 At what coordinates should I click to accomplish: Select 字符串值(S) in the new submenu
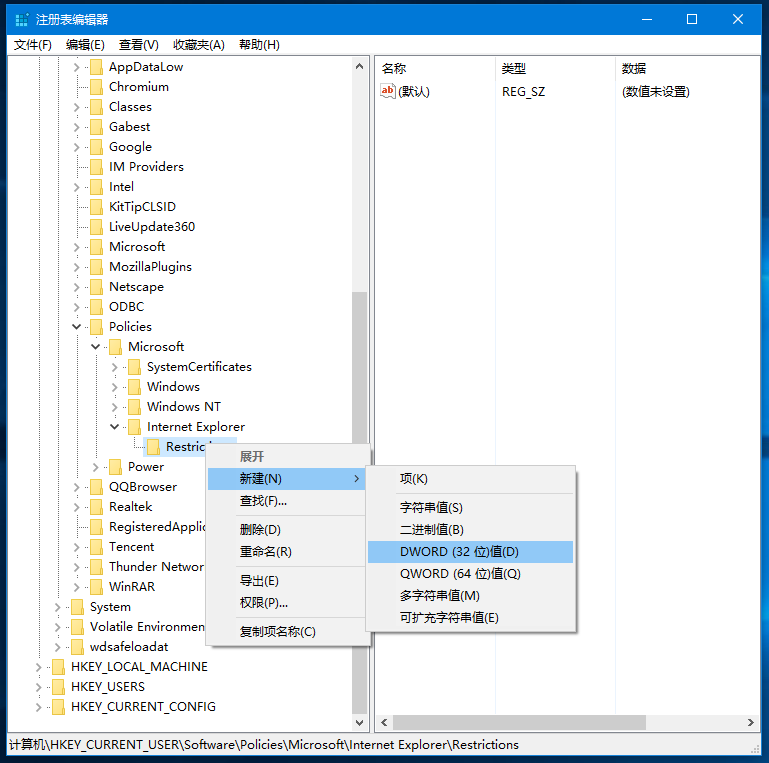pyautogui.click(x=431, y=508)
